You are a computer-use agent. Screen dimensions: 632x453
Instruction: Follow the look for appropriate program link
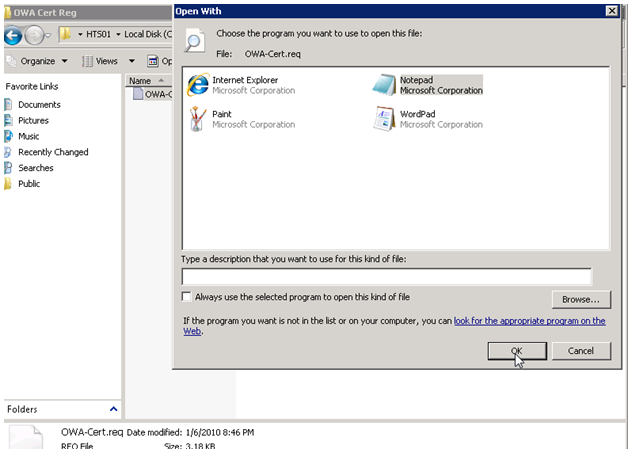(529, 321)
